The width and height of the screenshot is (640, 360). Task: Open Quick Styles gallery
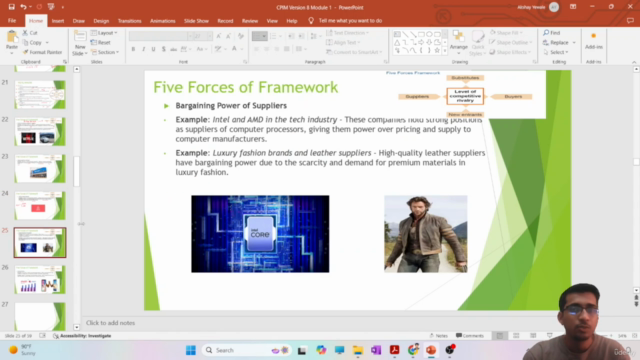(x=477, y=43)
